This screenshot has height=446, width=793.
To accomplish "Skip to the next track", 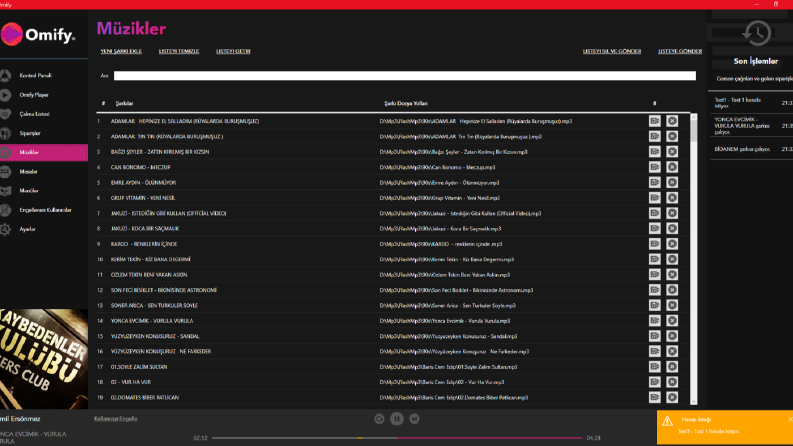I will 414,419.
